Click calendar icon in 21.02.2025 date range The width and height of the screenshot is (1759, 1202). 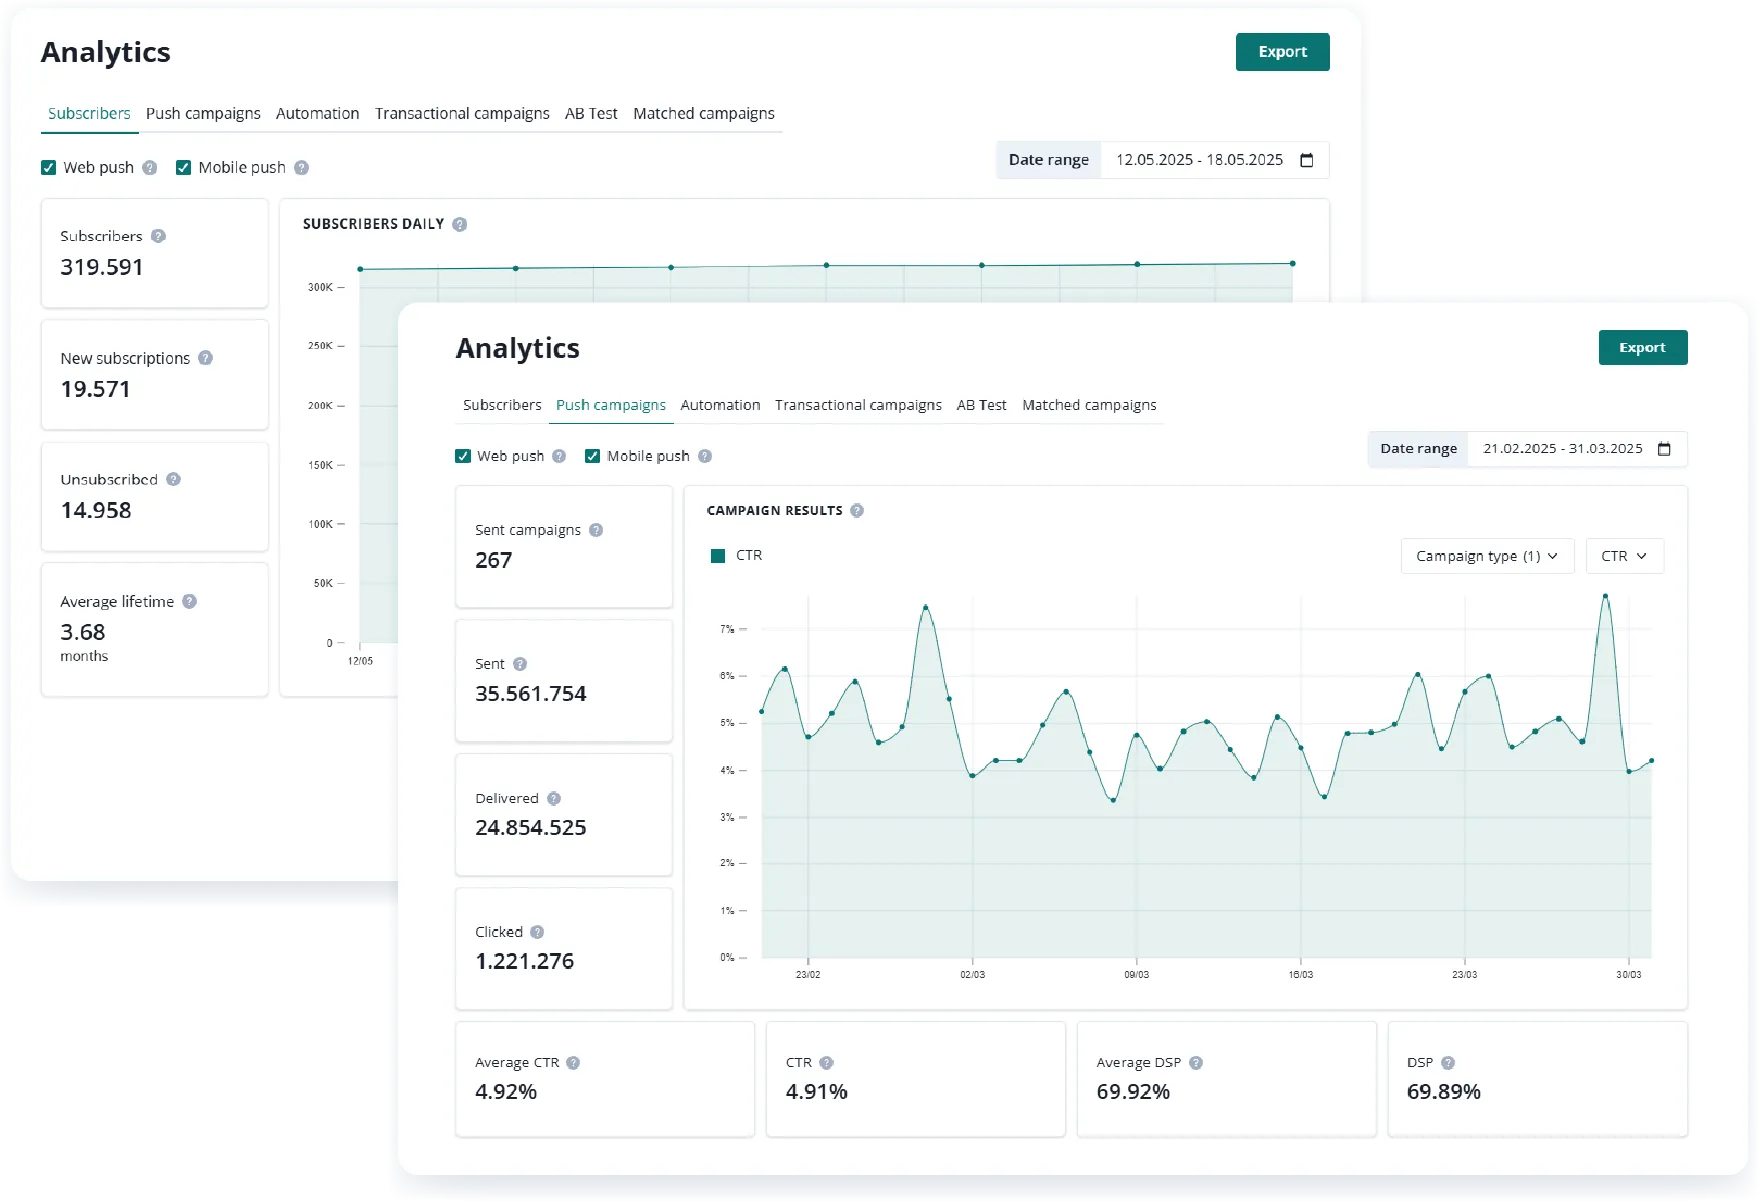click(1664, 449)
